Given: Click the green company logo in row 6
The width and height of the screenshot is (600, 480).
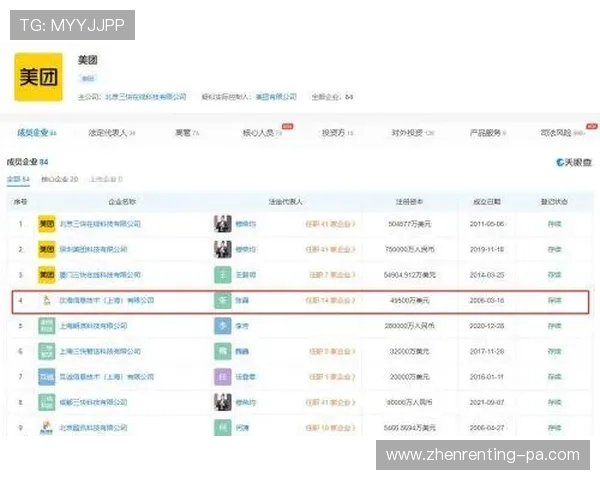Looking at the screenshot, I should tap(47, 351).
